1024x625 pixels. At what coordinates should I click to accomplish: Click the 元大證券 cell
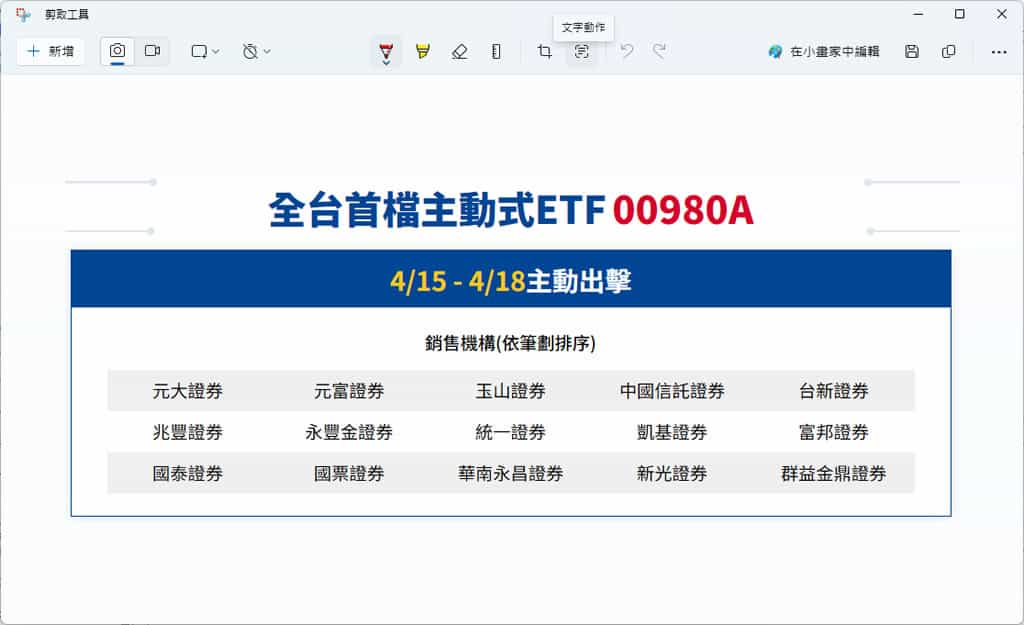[x=187, y=391]
